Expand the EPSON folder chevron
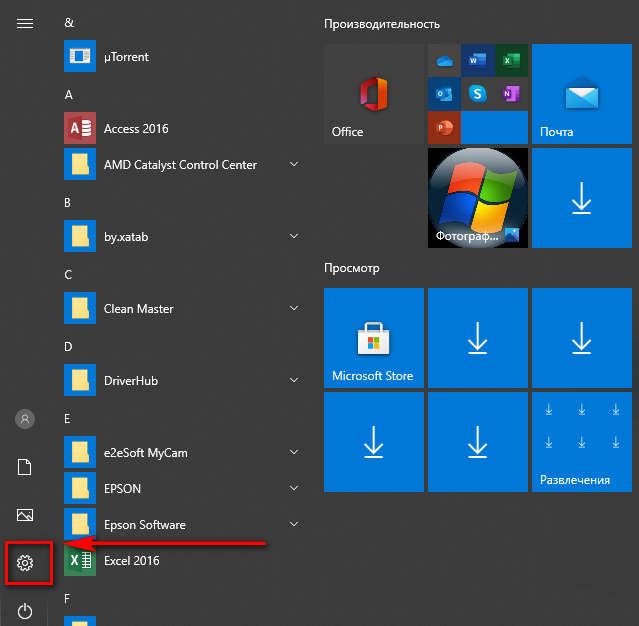Viewport: 639px width, 626px height. pyautogui.click(x=294, y=488)
